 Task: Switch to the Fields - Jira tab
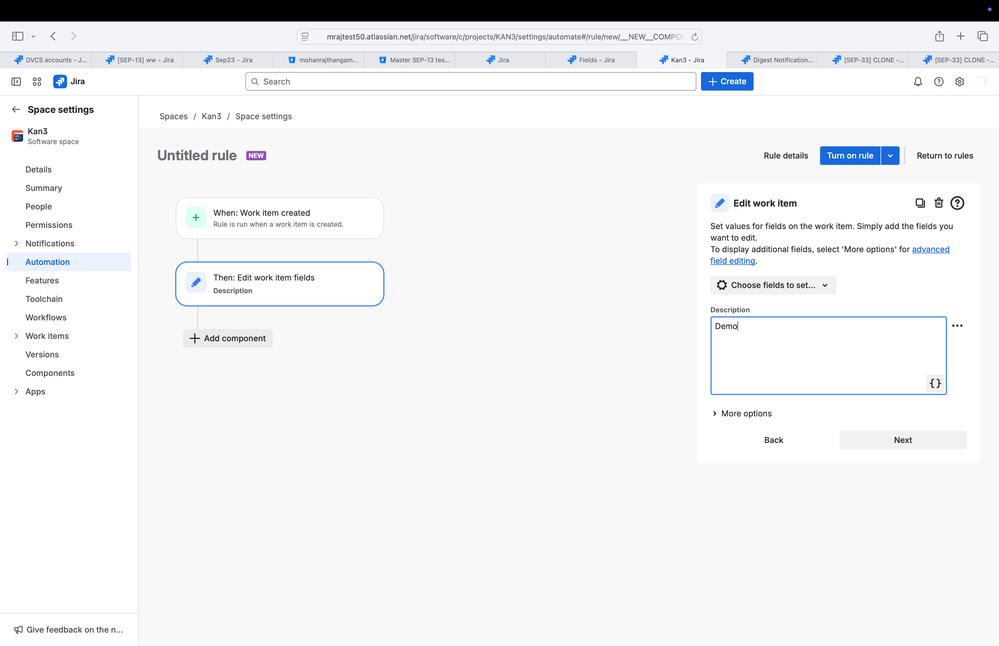(591, 60)
